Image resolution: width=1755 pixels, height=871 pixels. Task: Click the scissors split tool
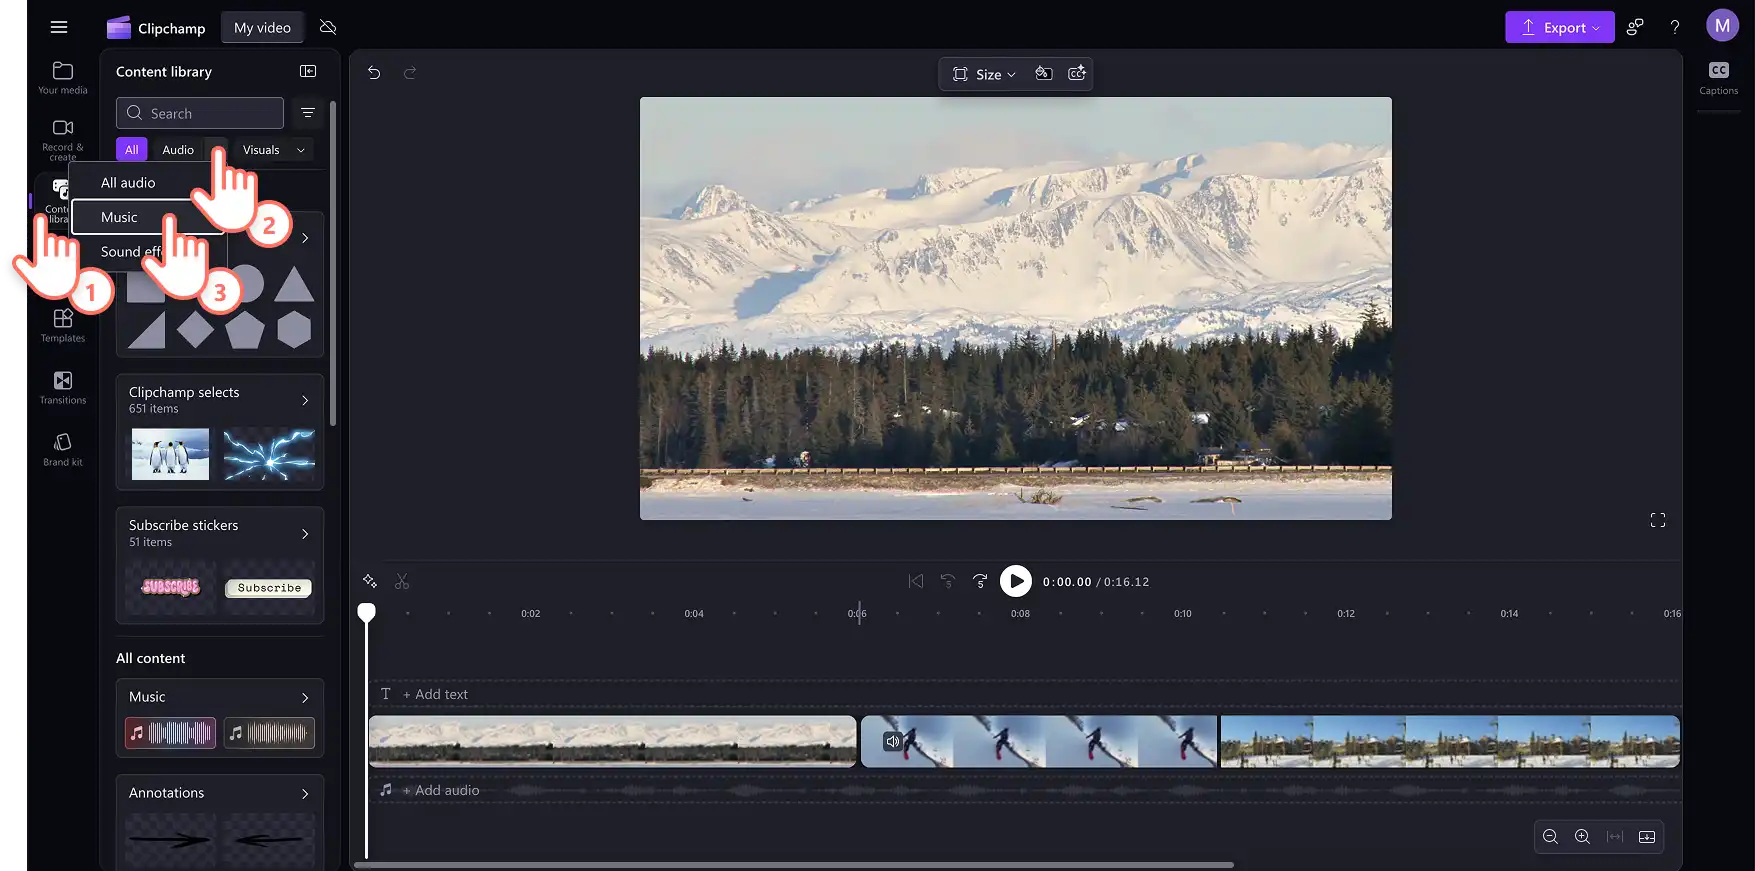coord(402,581)
